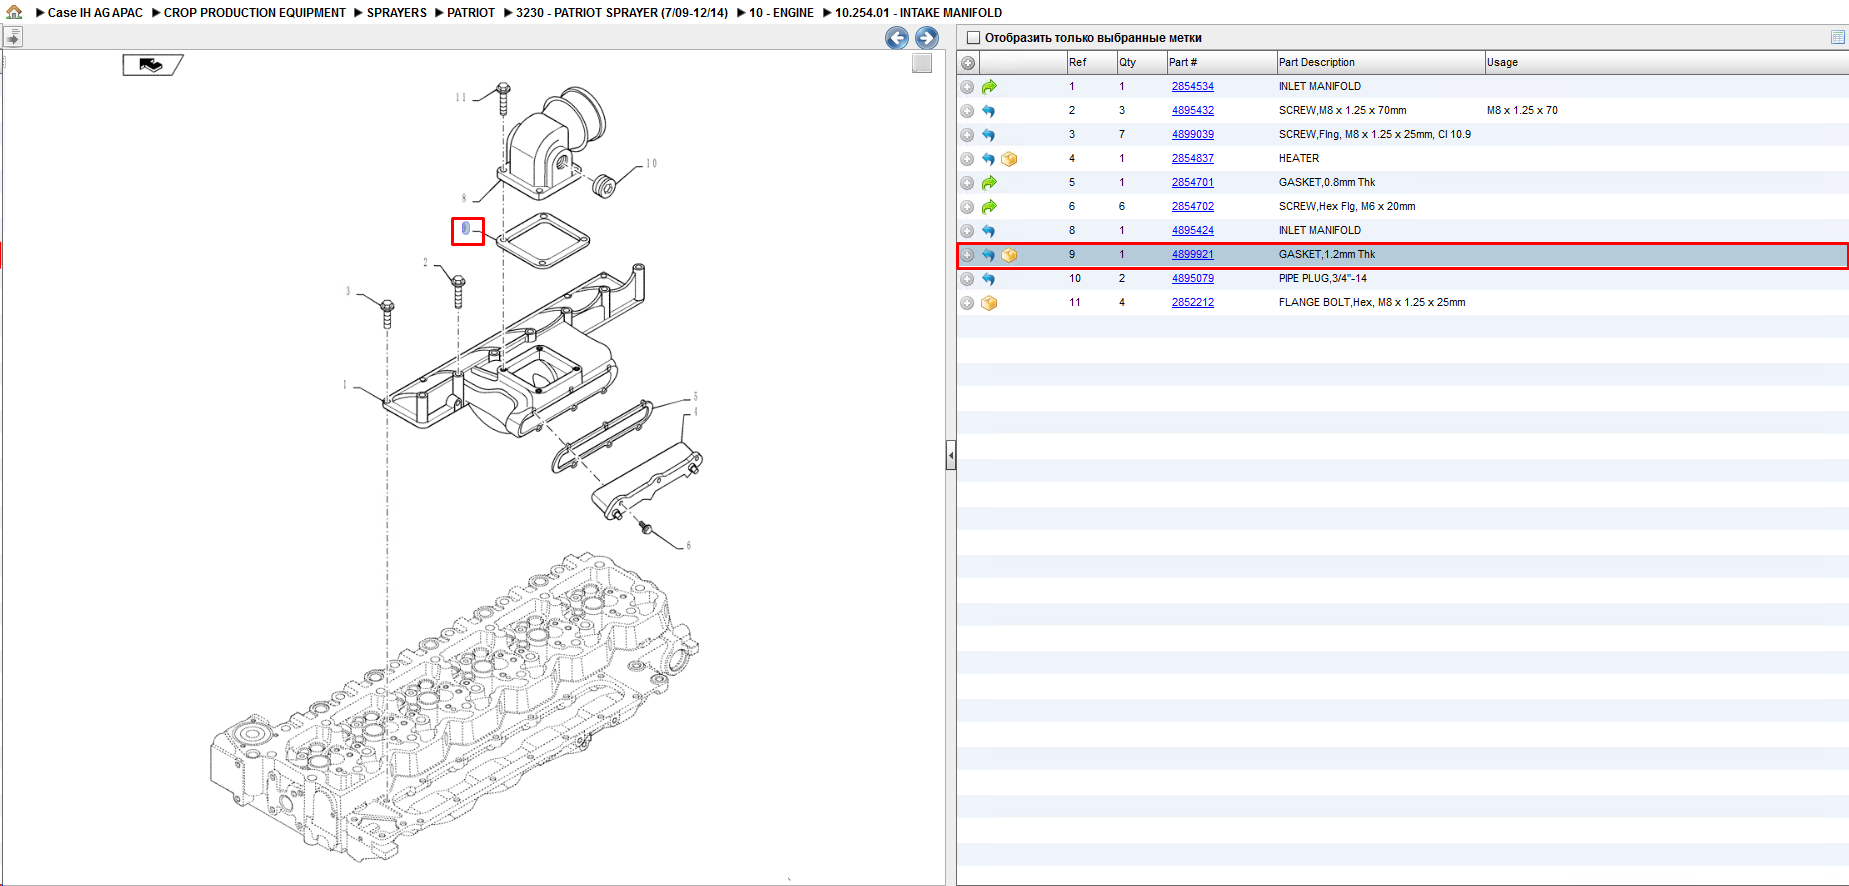Click the table view icon at the parts list corner
This screenshot has width=1849, height=886.
(1838, 37)
